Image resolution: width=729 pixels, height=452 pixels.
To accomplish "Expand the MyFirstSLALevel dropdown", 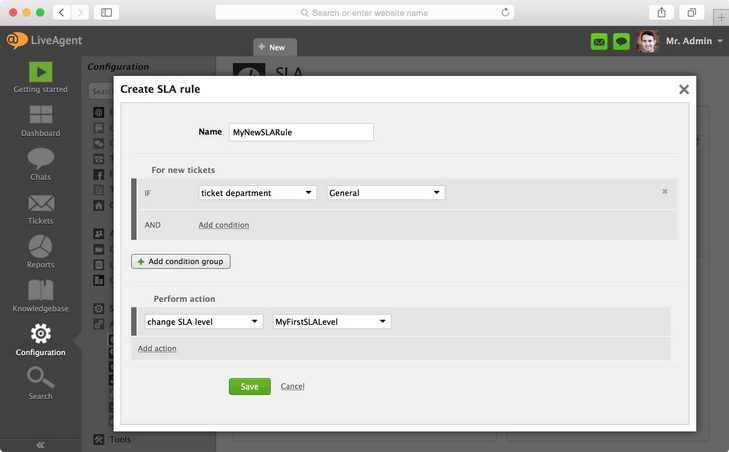I will (x=332, y=322).
